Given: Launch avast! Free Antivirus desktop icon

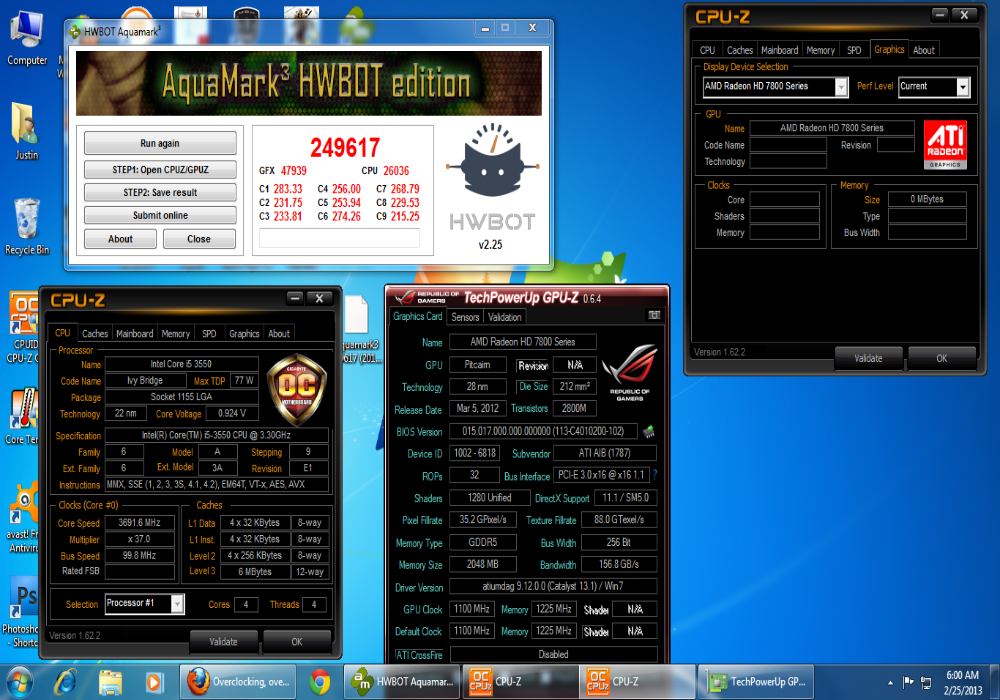Looking at the screenshot, I should tap(23, 518).
